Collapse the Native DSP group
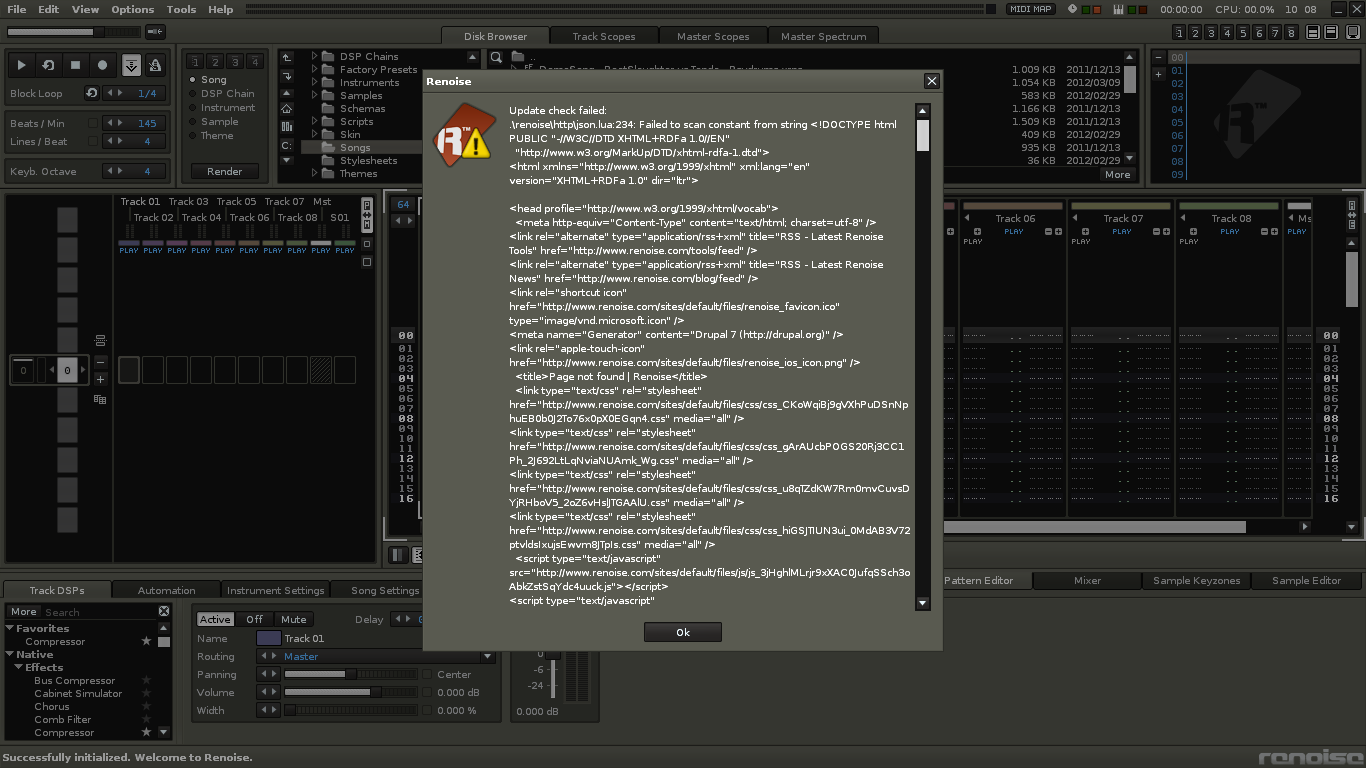 pyautogui.click(x=10, y=654)
